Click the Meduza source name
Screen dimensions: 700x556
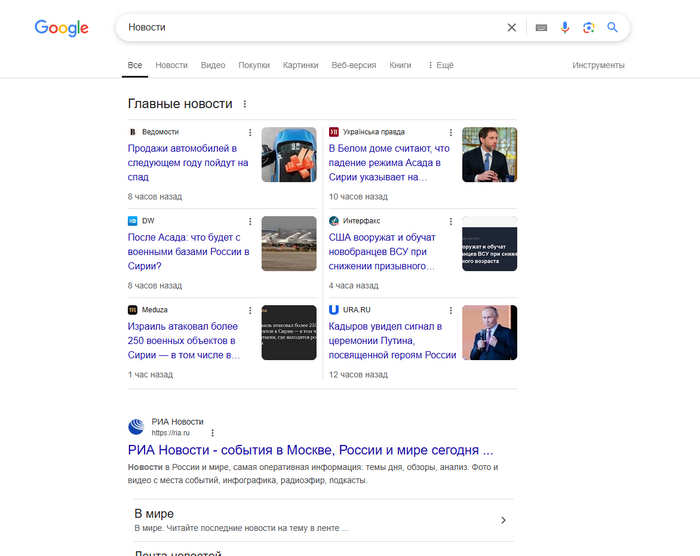[154, 310]
